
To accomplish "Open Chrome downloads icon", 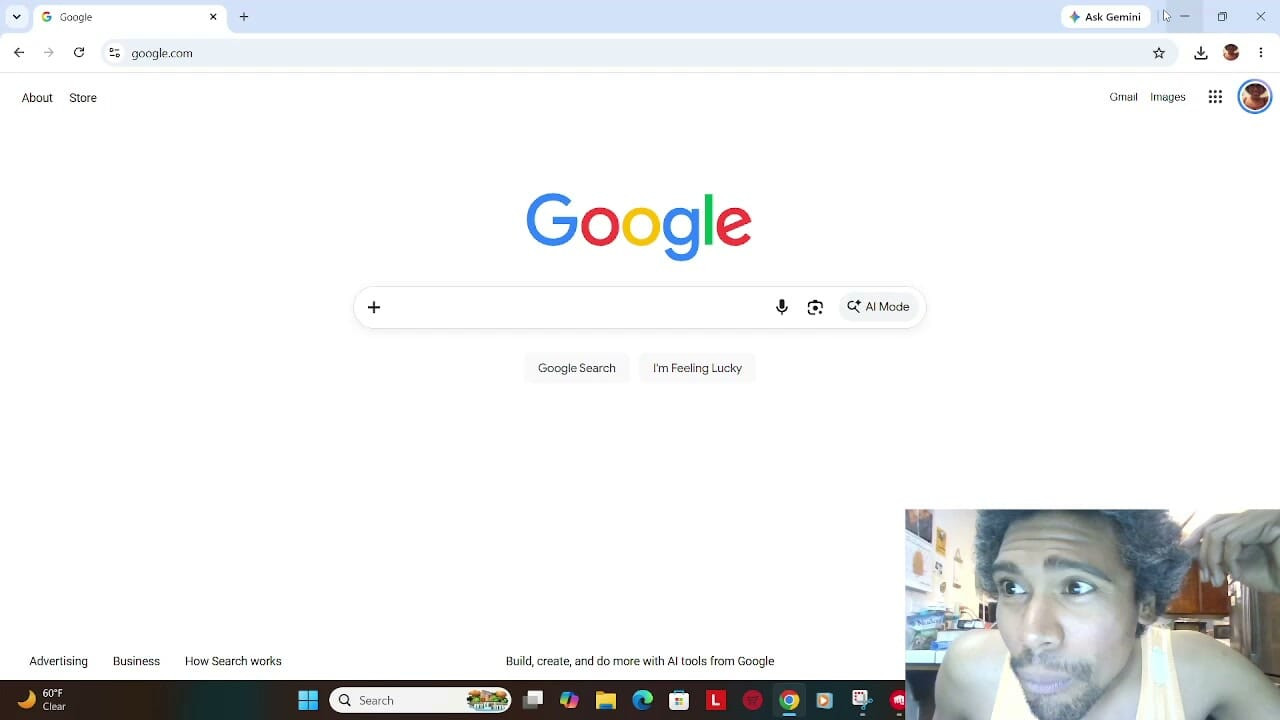I will 1201,53.
